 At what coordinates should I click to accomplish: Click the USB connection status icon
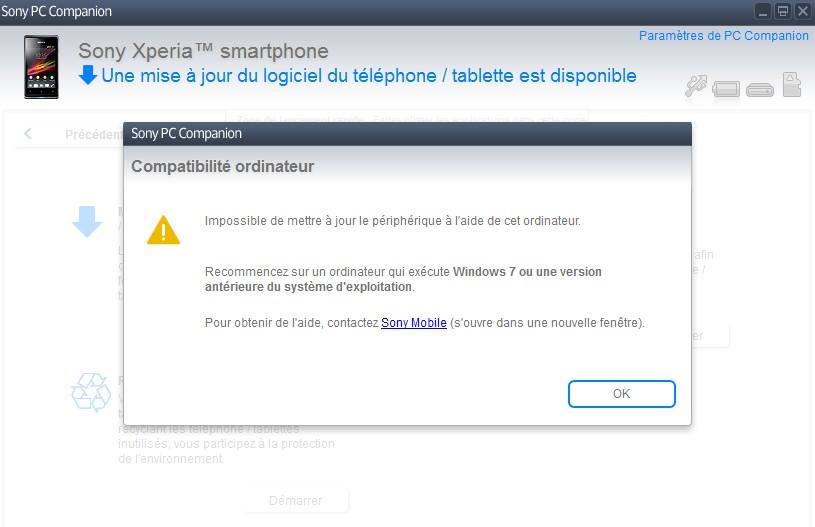pyautogui.click(x=696, y=86)
